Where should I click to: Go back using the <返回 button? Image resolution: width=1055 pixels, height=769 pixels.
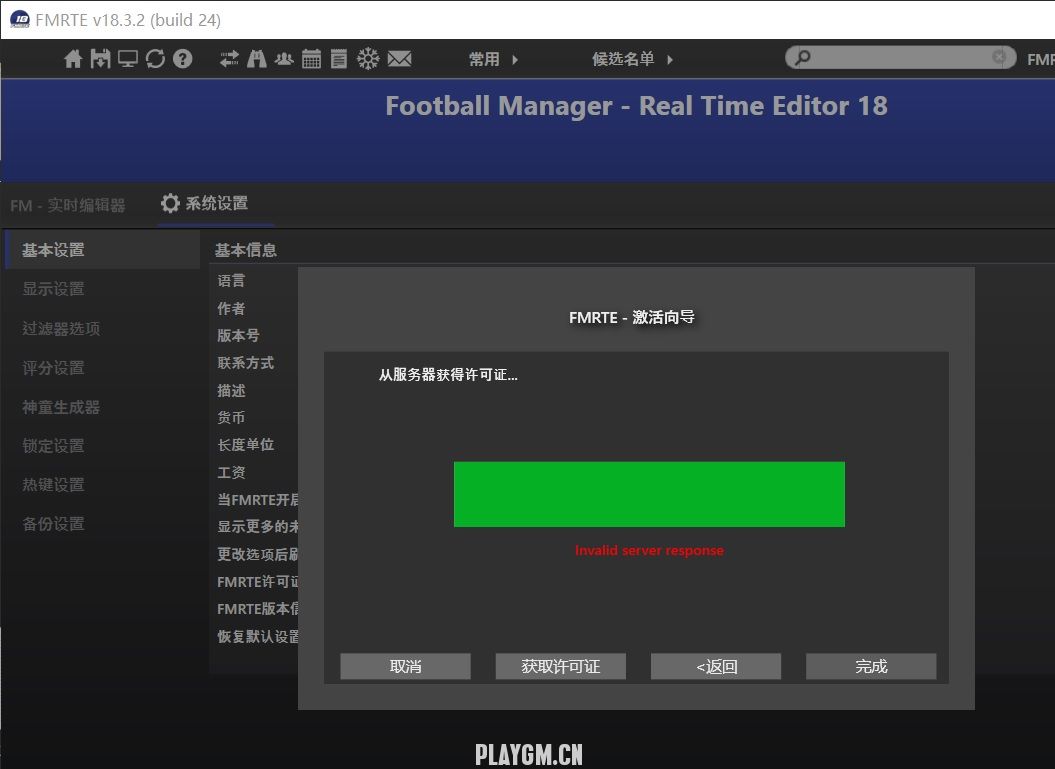tap(716, 666)
